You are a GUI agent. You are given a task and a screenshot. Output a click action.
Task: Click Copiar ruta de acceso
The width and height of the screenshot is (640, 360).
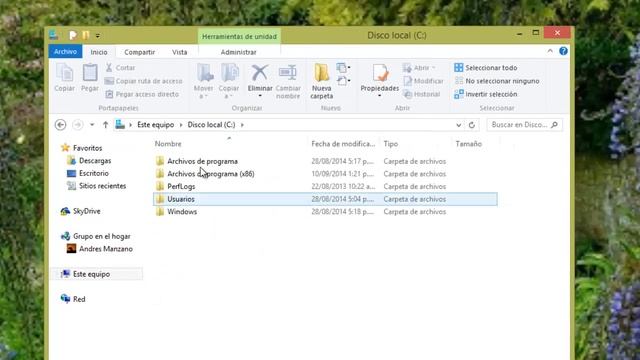tap(144, 81)
